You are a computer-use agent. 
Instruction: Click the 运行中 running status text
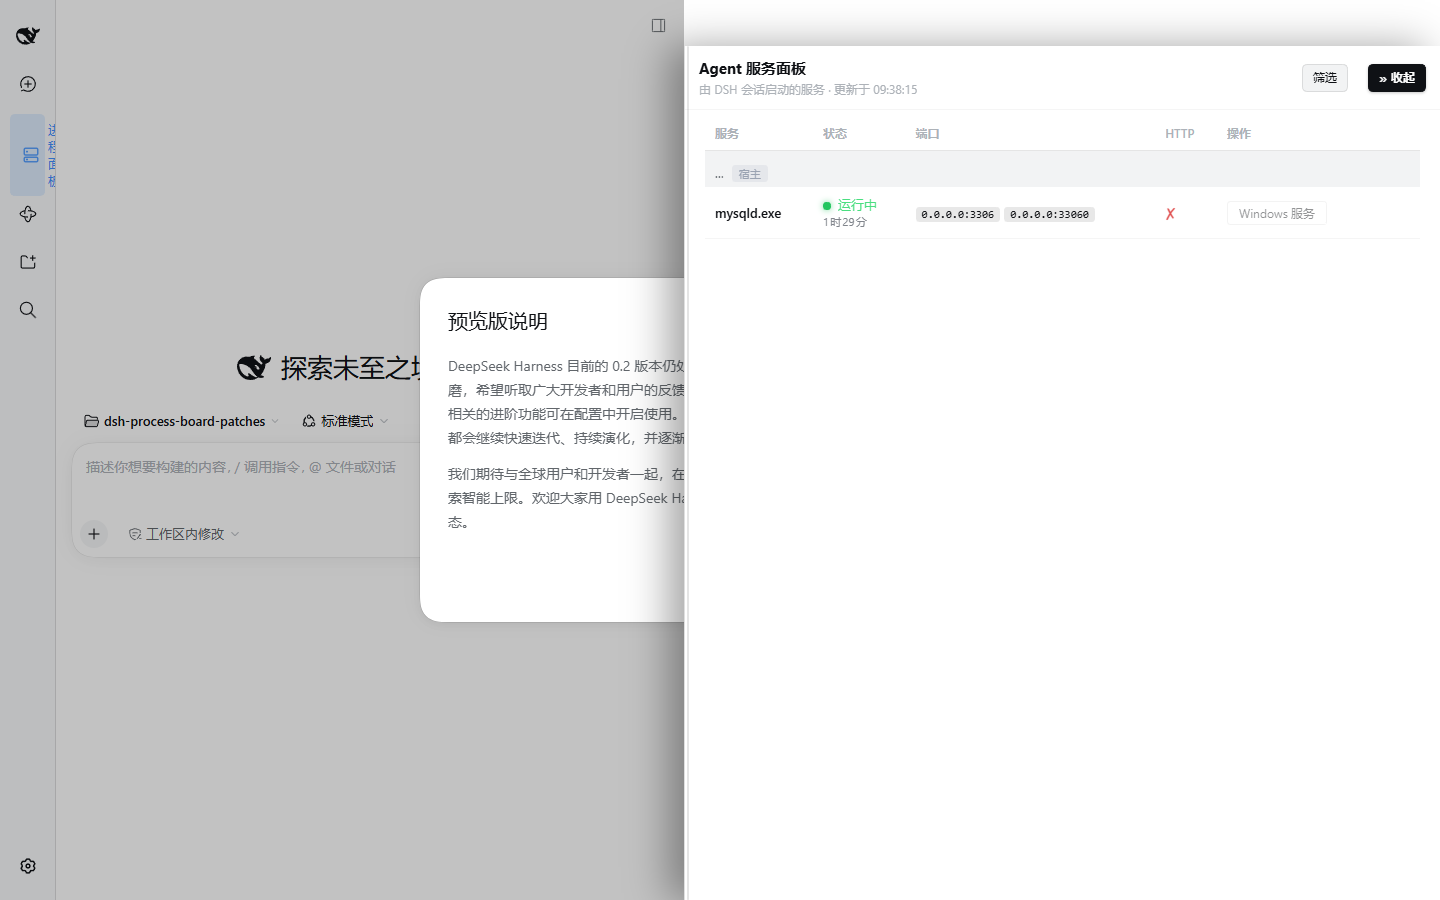(x=857, y=205)
